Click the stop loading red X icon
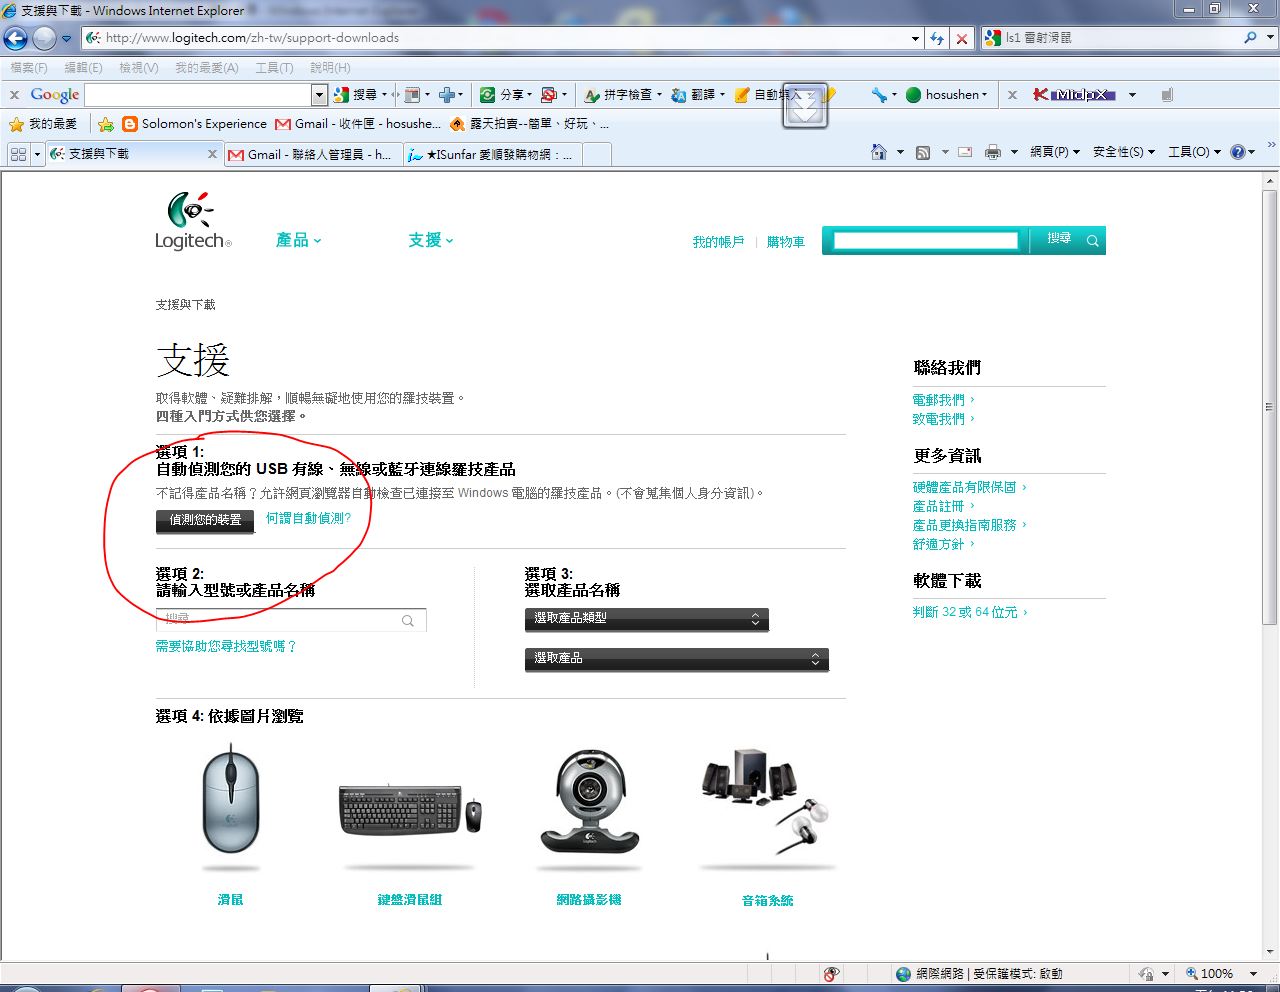The width and height of the screenshot is (1280, 992). pyautogui.click(x=961, y=38)
